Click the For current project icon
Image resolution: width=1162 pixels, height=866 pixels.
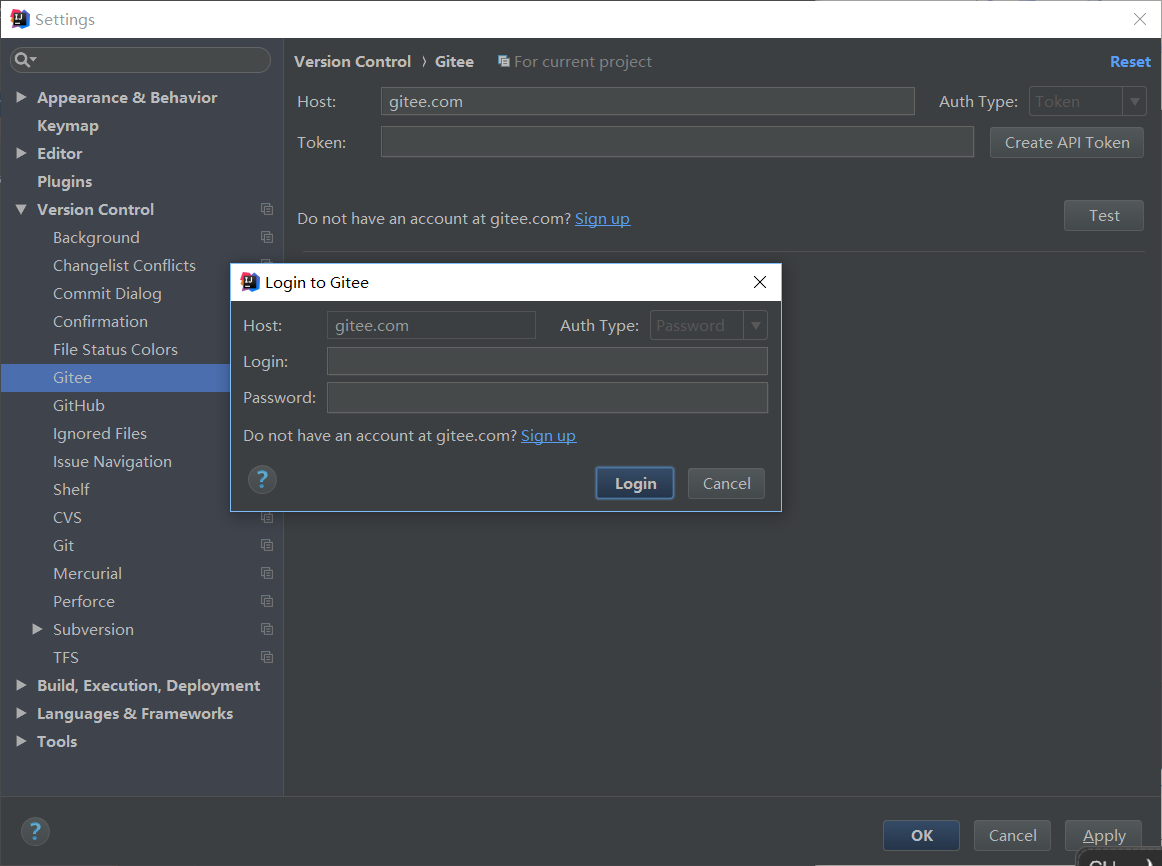[504, 61]
